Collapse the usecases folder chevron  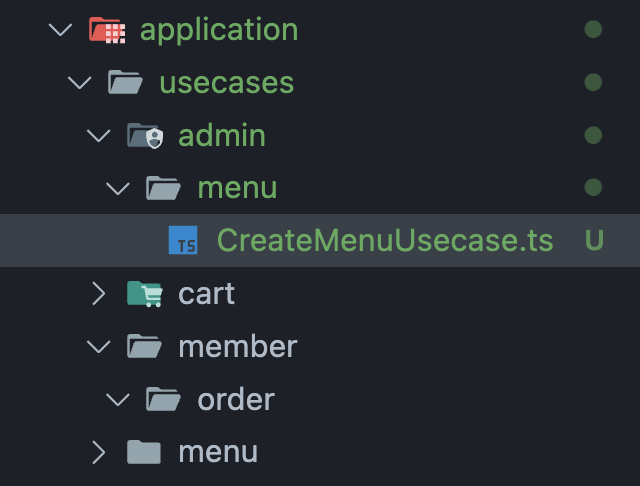(80, 82)
